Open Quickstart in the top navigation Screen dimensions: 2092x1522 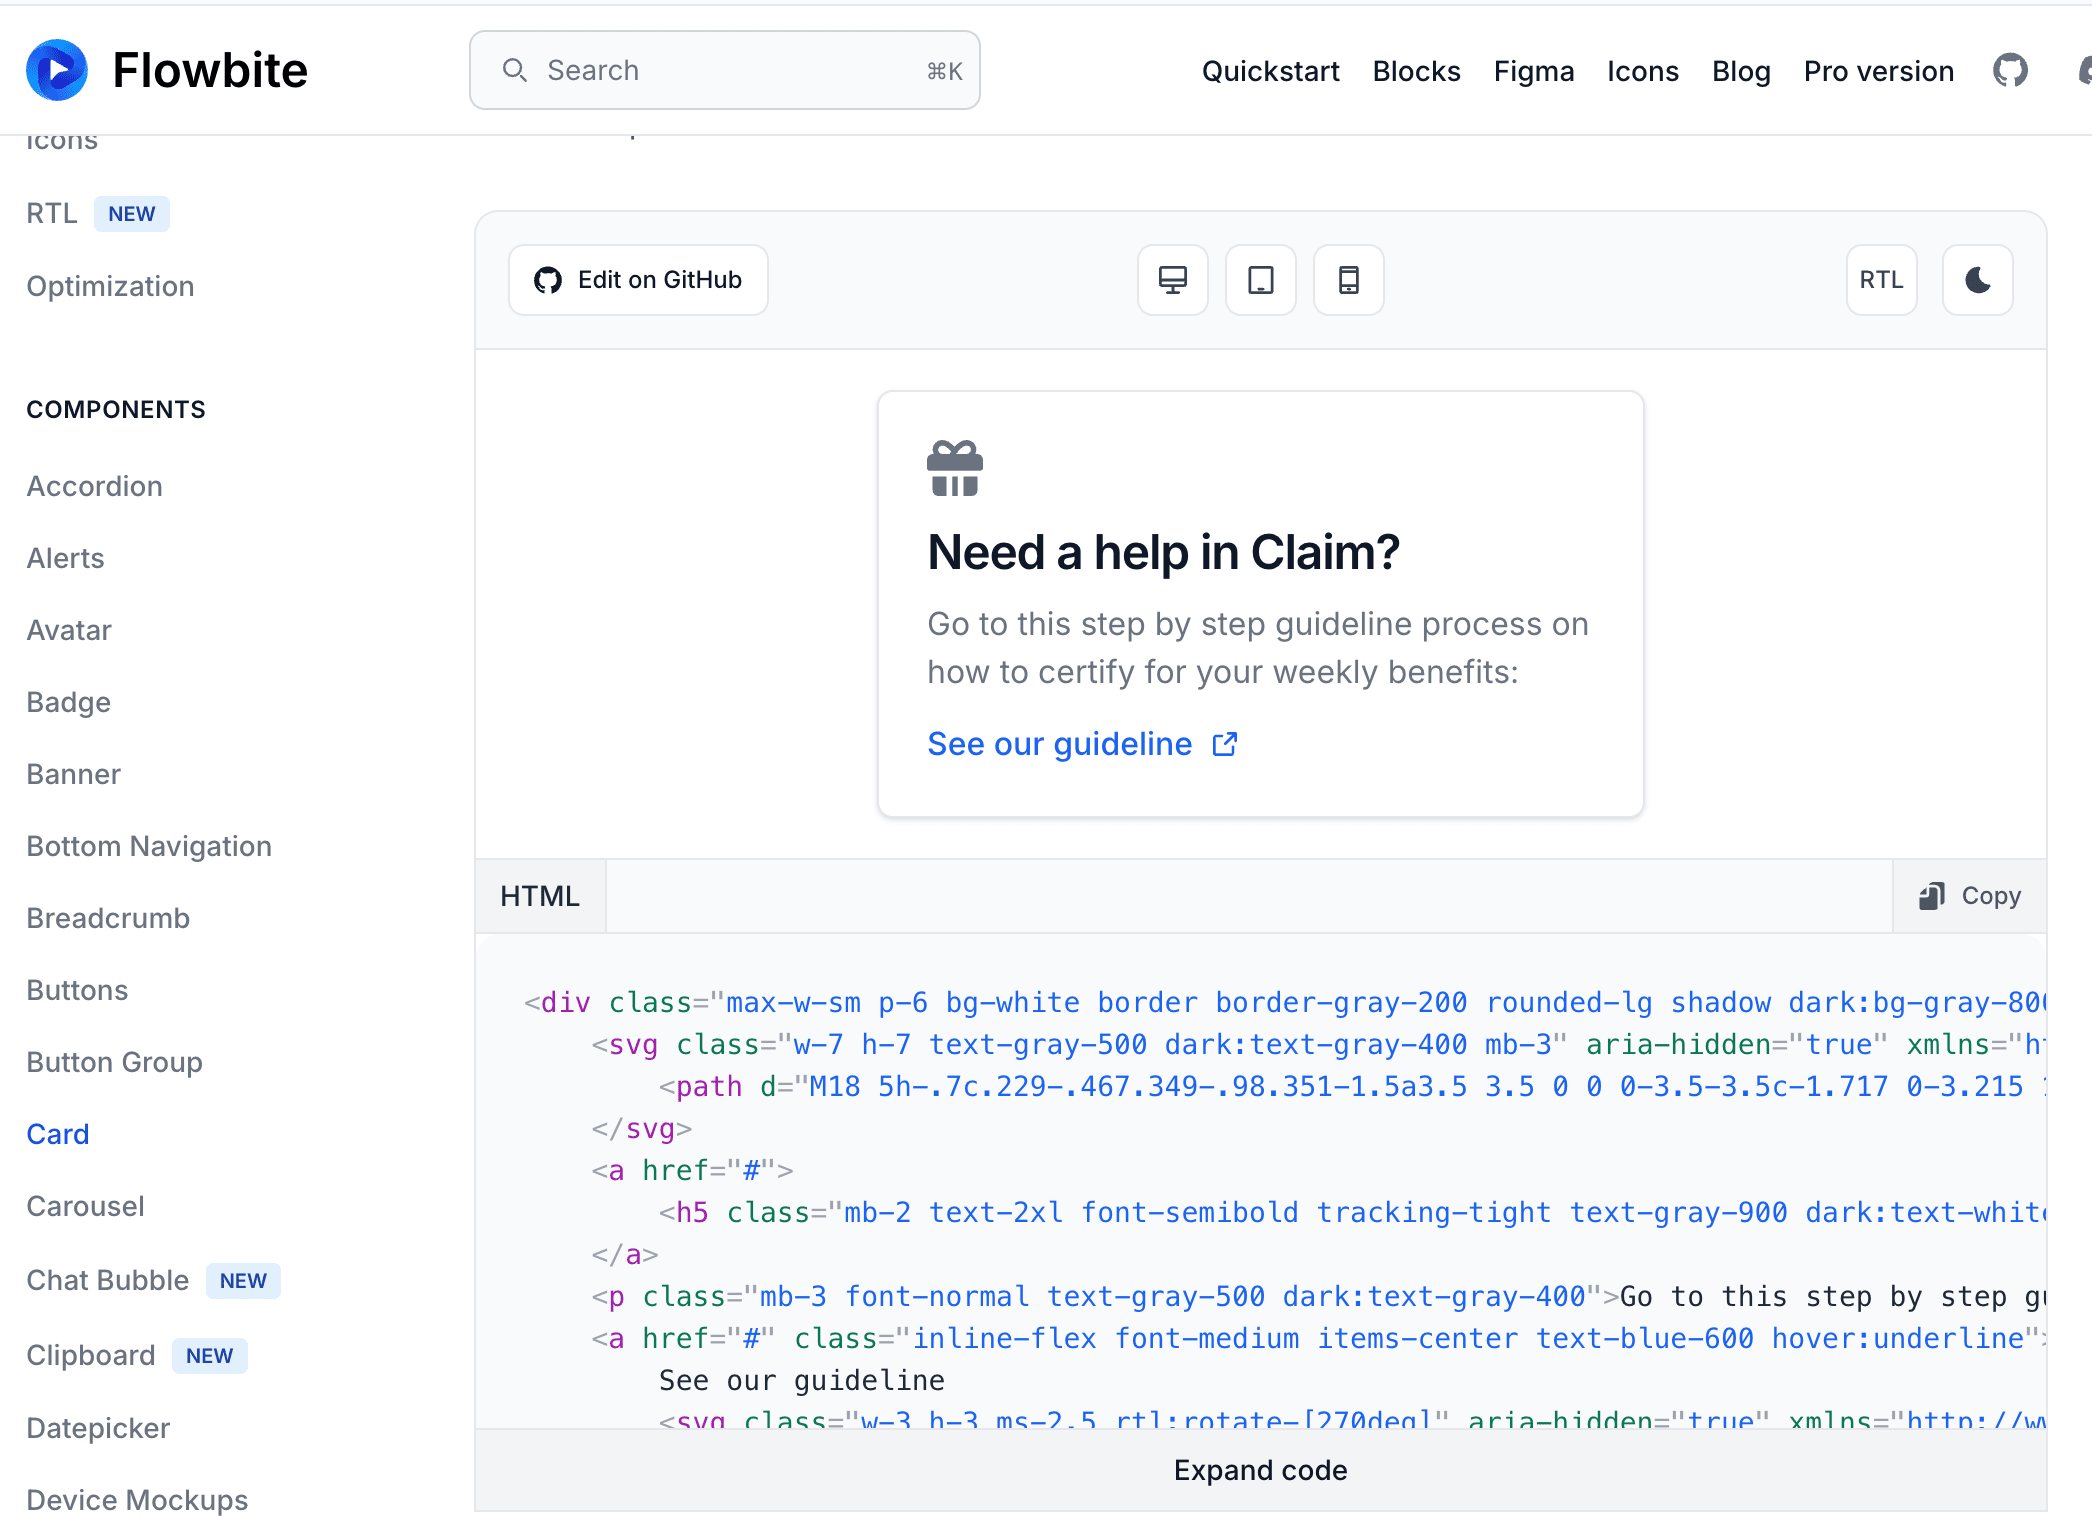(x=1270, y=71)
